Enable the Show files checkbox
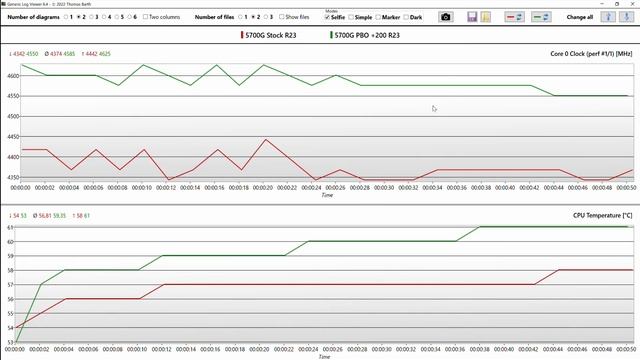 [x=294, y=17]
